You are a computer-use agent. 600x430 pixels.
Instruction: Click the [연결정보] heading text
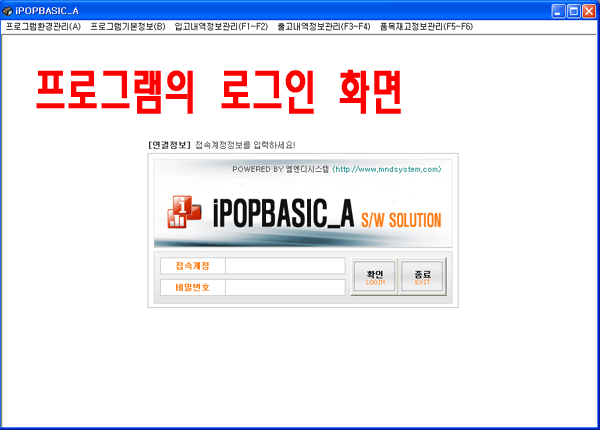click(169, 145)
